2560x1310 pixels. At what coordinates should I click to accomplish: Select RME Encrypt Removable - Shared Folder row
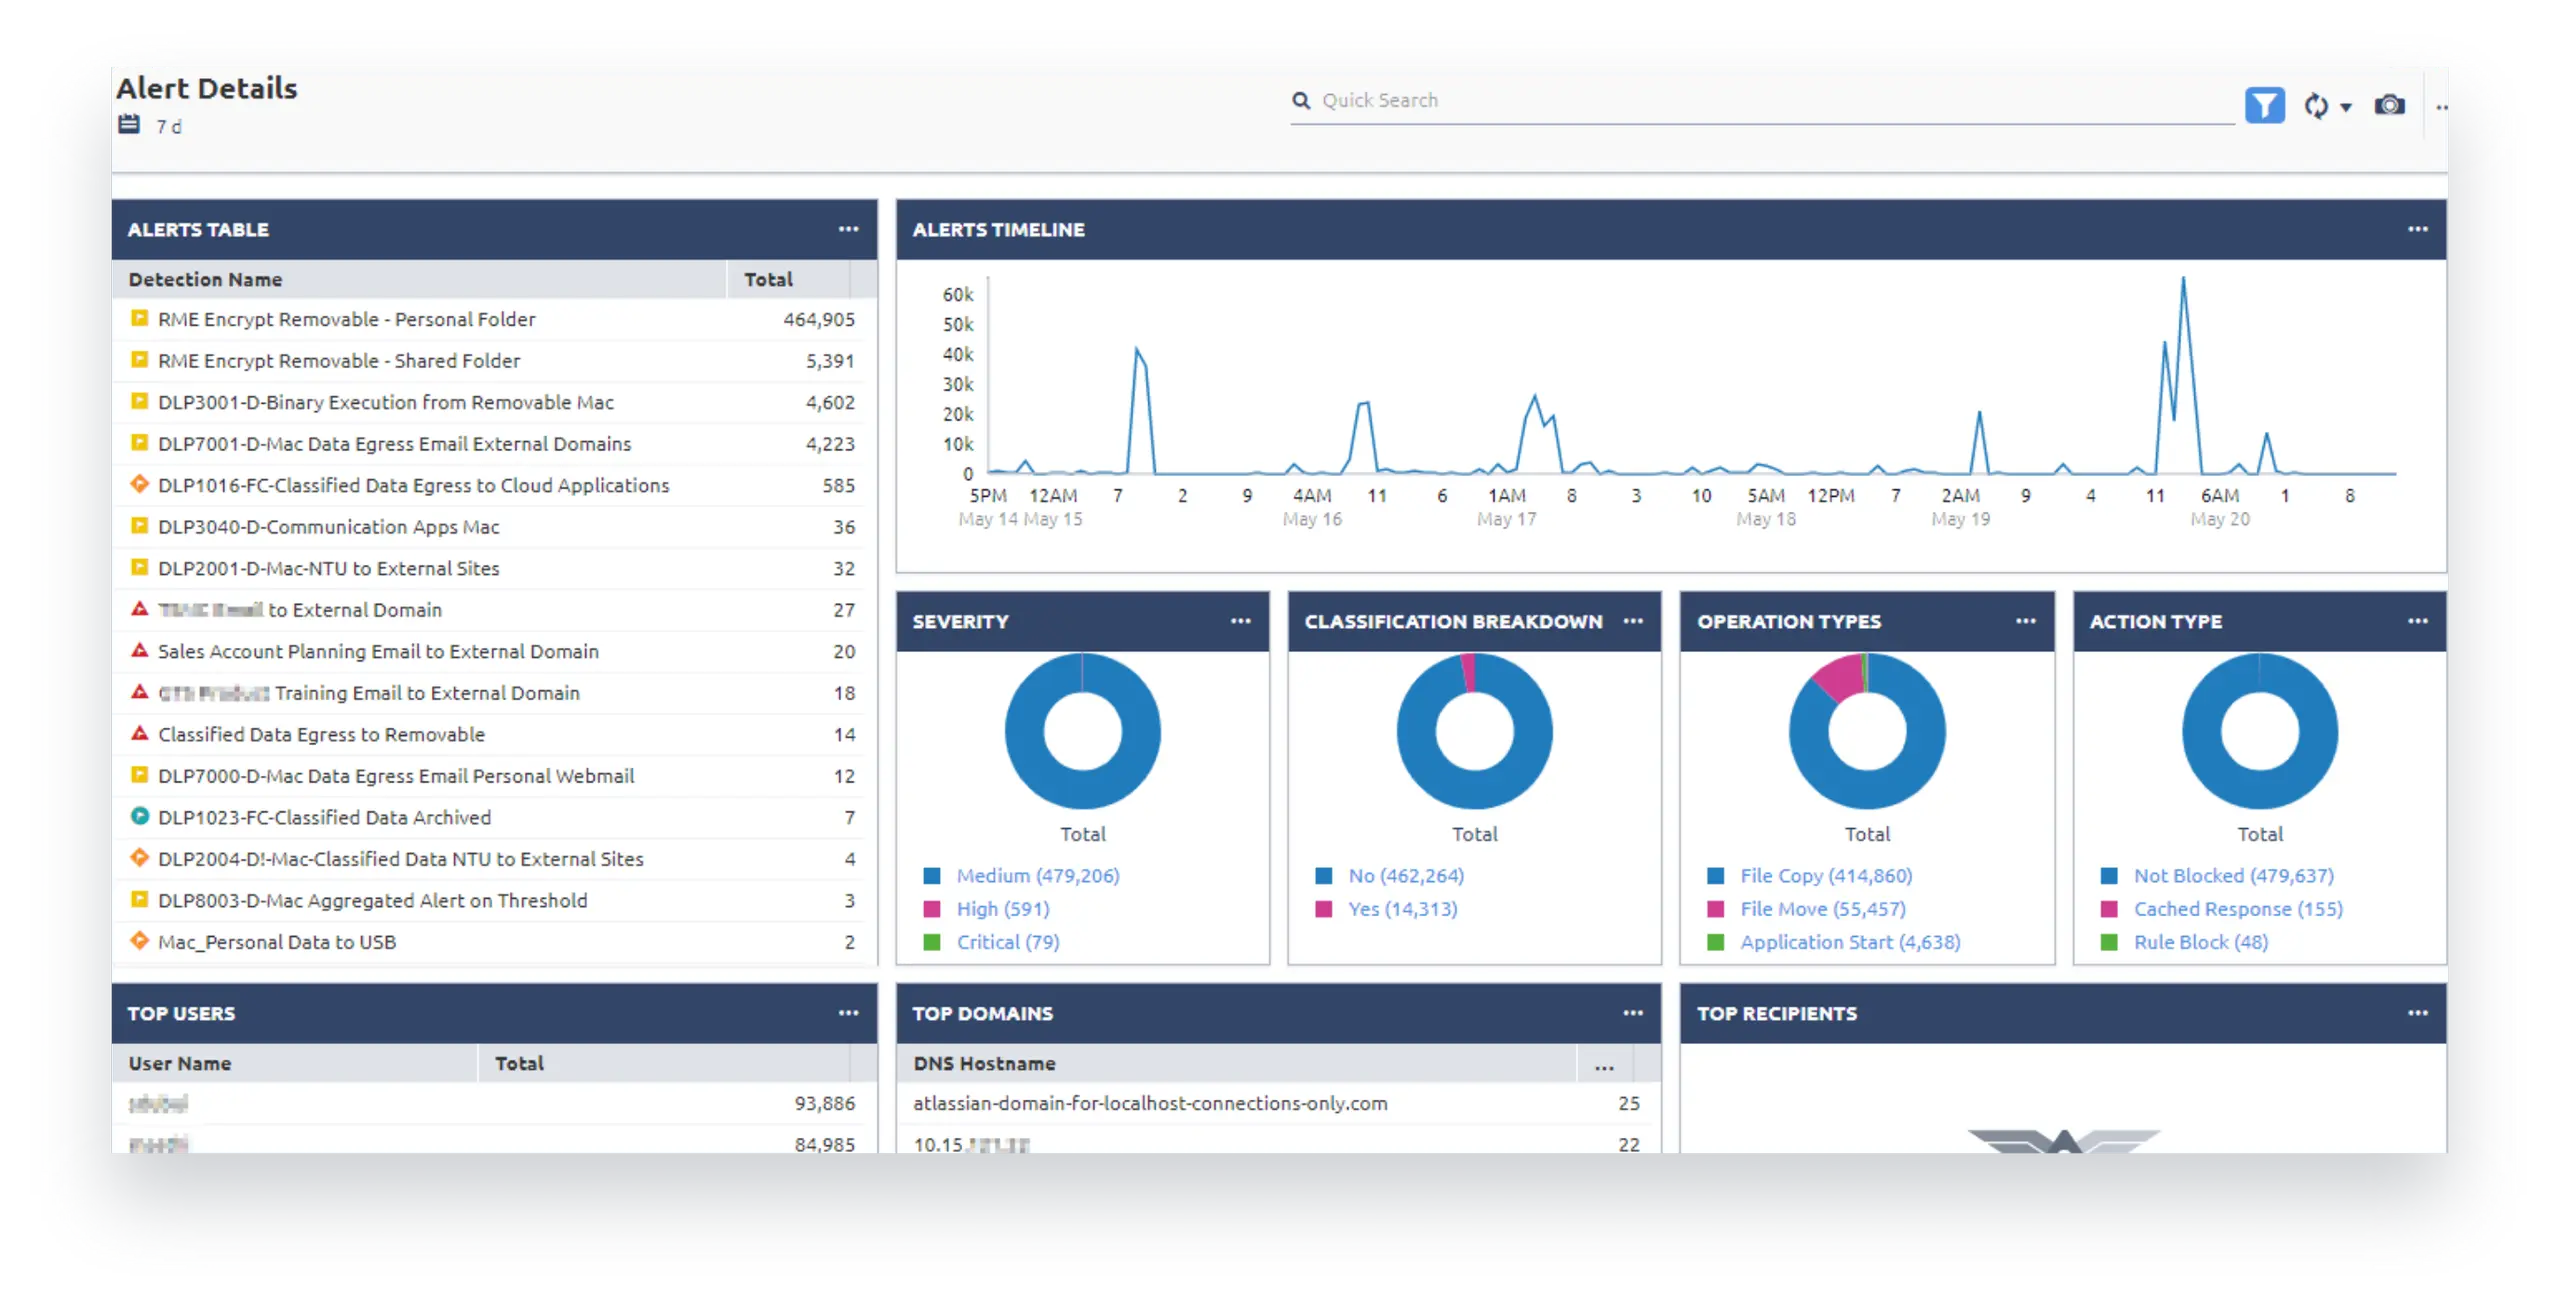[x=339, y=361]
